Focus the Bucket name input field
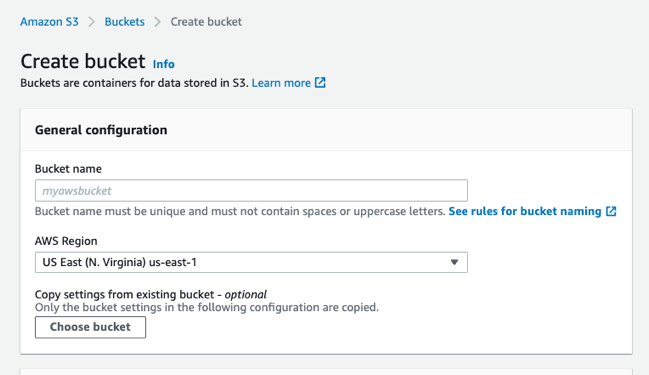Image resolution: width=649 pixels, height=375 pixels. (x=251, y=191)
